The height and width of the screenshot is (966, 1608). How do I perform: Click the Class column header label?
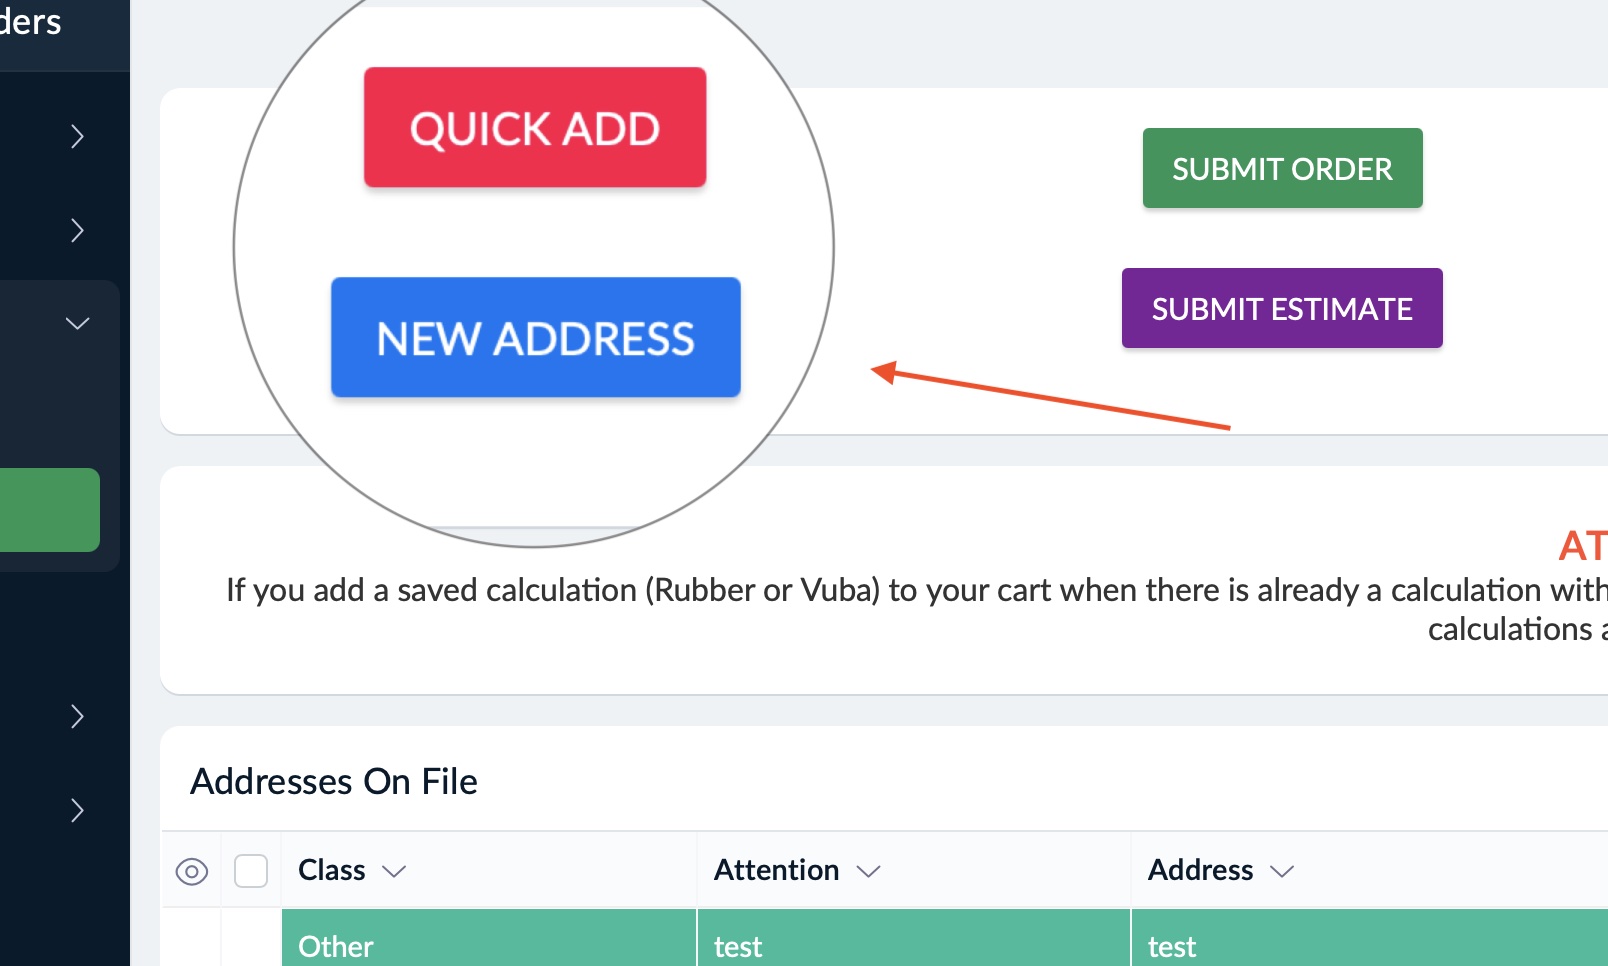tap(332, 870)
